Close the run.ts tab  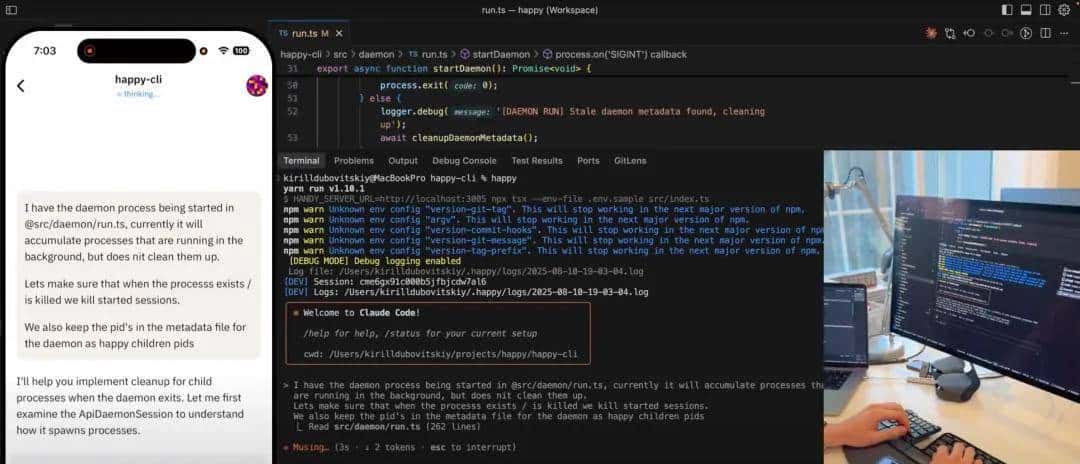(x=339, y=33)
